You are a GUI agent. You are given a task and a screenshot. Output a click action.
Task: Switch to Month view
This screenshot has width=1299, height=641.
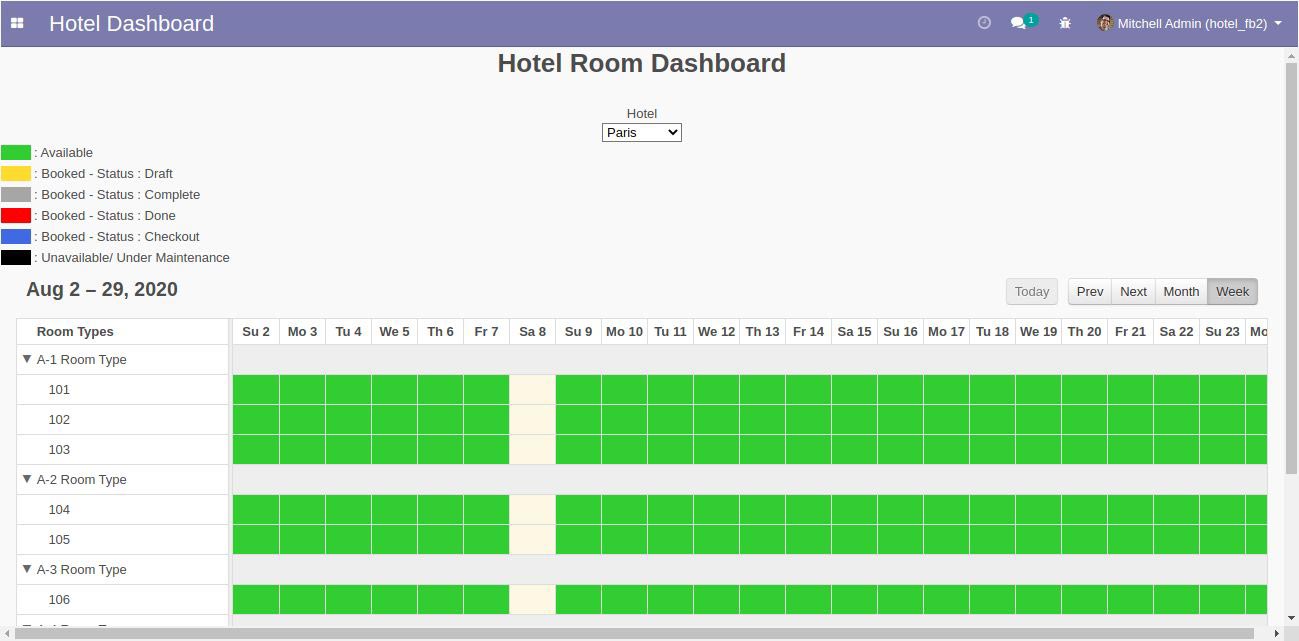[x=1181, y=291]
